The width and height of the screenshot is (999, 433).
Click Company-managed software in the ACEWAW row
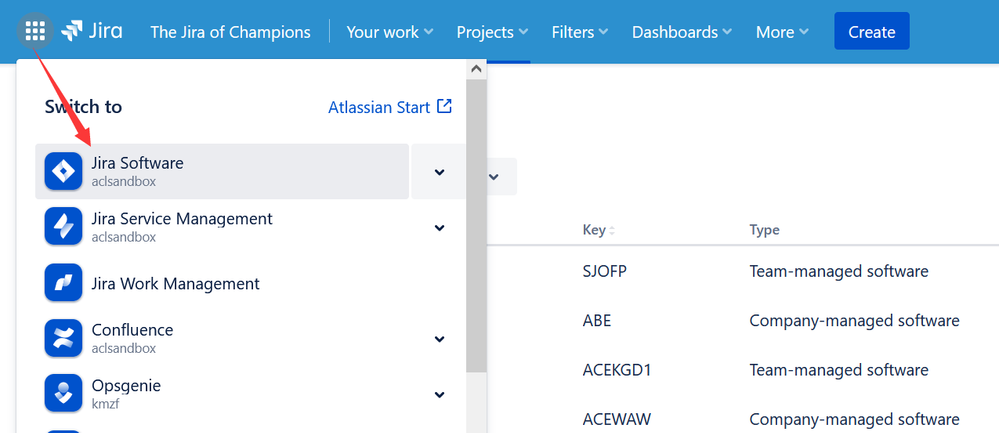[854, 419]
